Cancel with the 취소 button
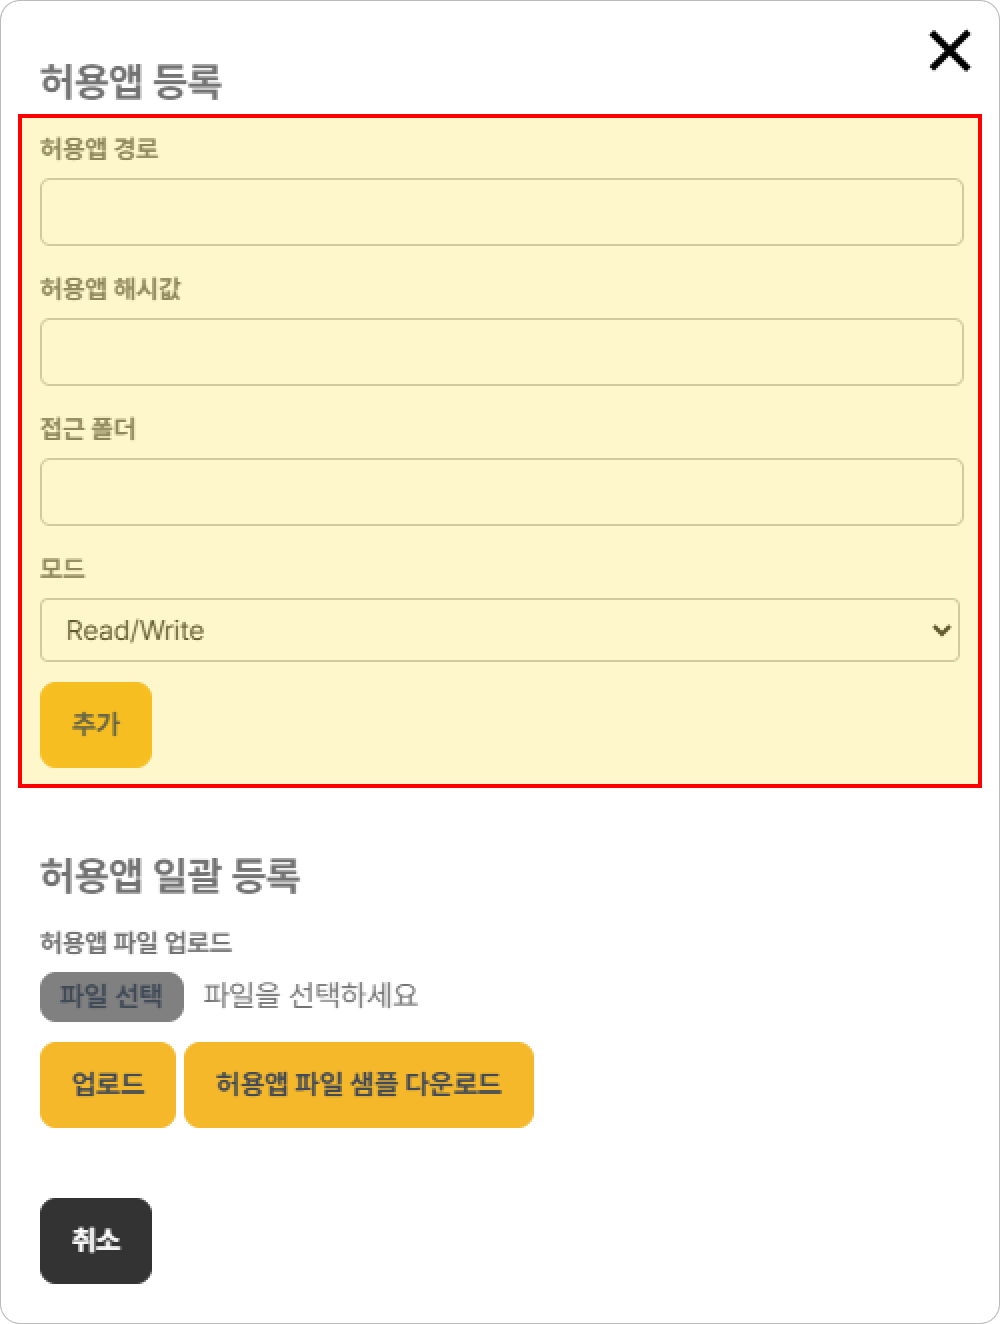The image size is (1000, 1324). pos(96,1241)
